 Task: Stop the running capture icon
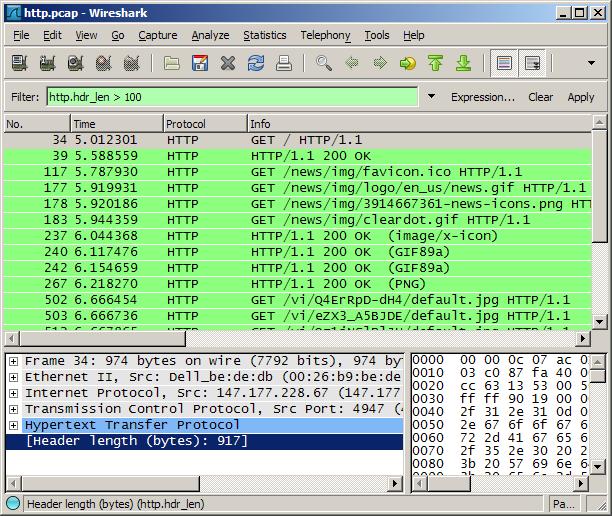click(103, 63)
